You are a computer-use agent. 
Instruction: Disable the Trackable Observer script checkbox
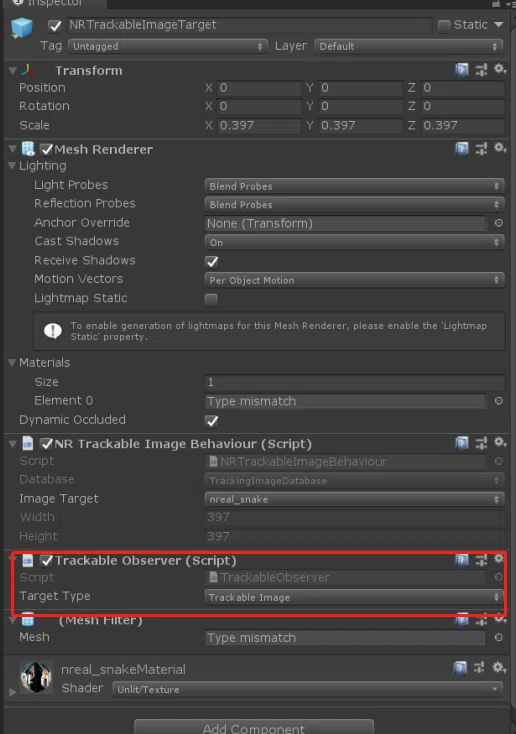click(46, 560)
